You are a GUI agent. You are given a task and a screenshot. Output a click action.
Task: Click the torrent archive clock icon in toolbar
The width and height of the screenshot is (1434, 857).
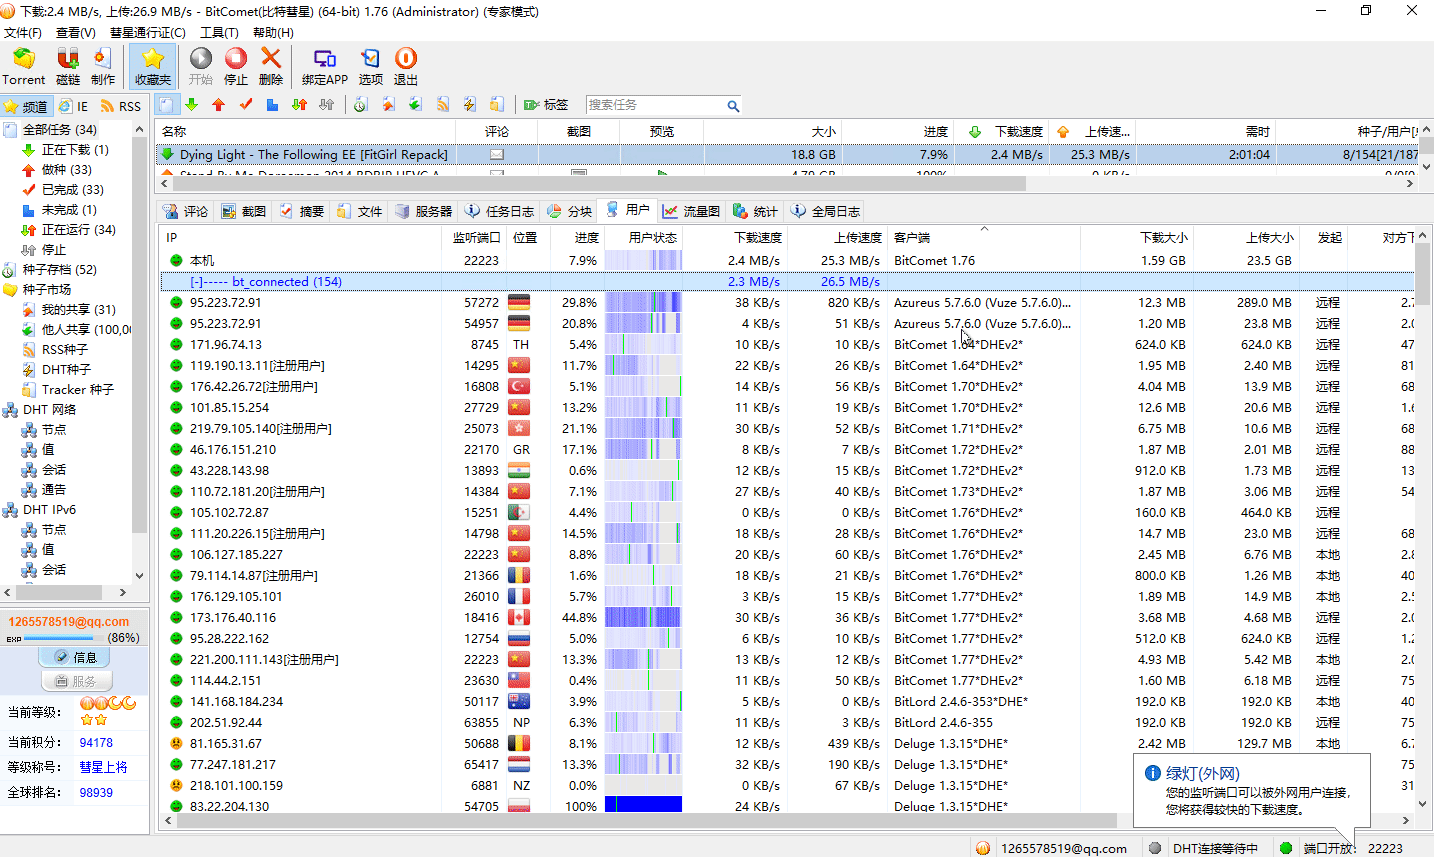click(361, 105)
